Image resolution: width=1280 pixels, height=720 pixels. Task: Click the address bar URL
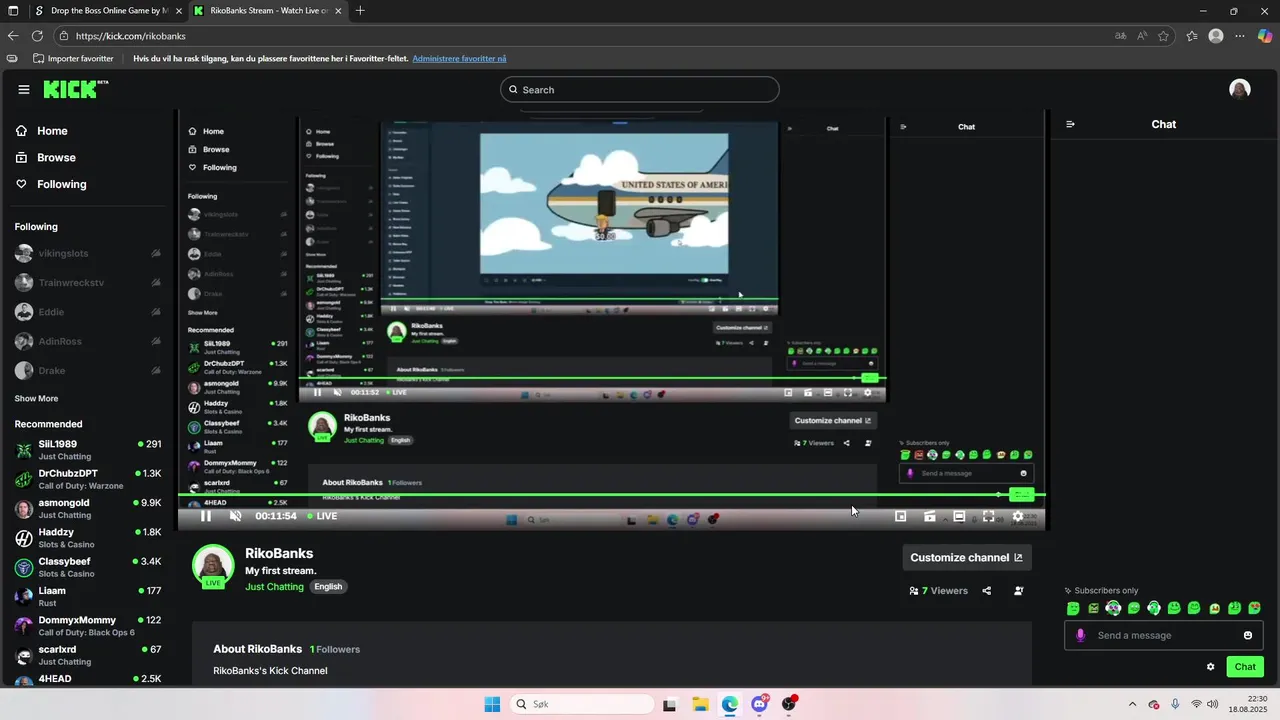coord(130,36)
